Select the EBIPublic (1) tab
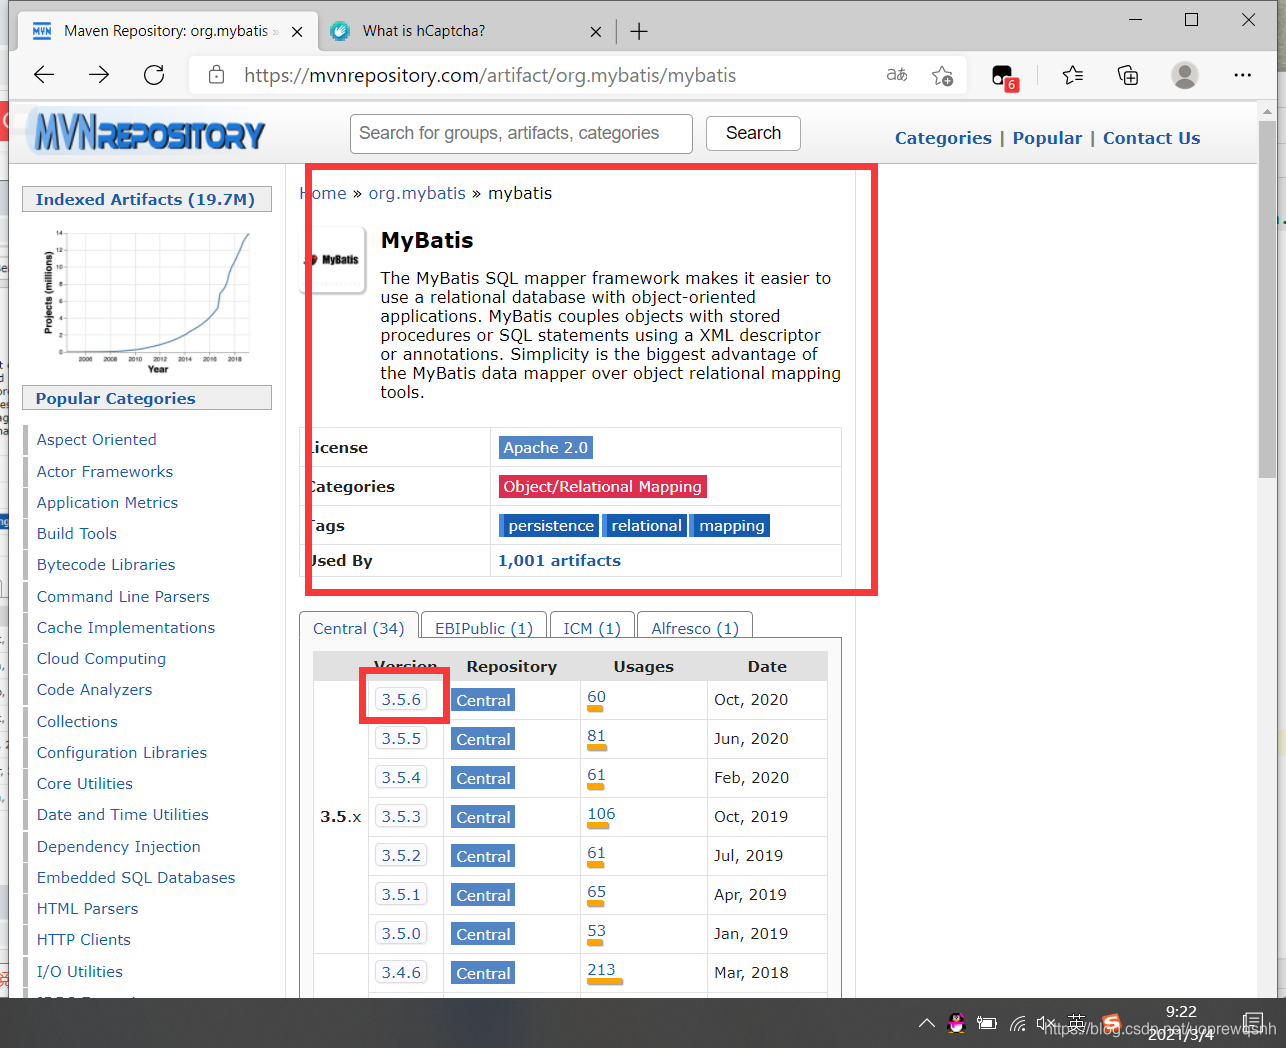The image size is (1286, 1048). 484,628
